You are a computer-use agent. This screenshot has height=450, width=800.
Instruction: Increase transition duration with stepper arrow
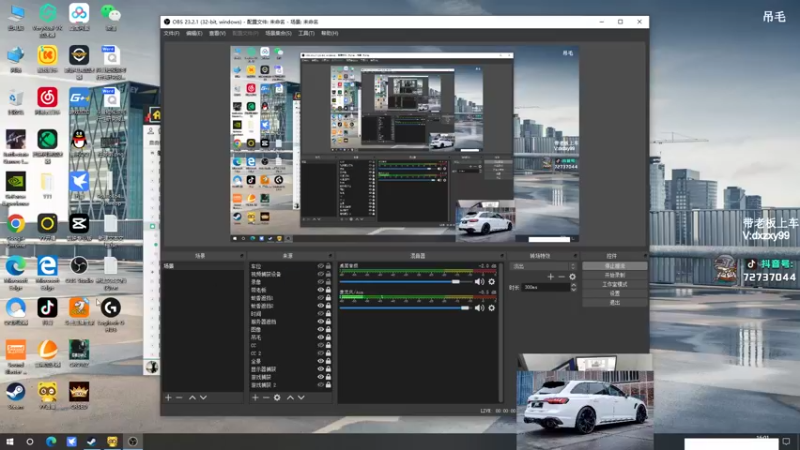[x=574, y=285]
